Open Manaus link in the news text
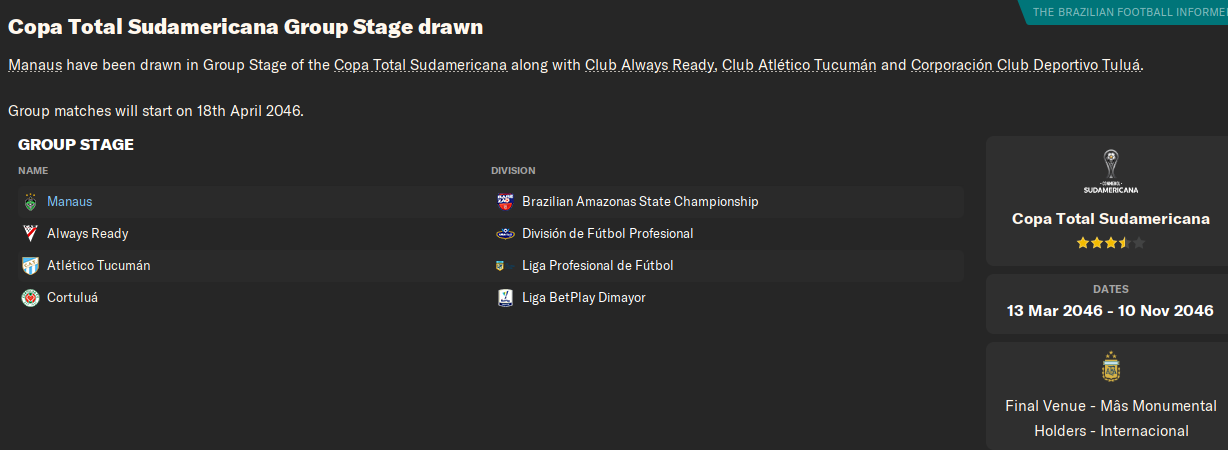 pos(35,65)
